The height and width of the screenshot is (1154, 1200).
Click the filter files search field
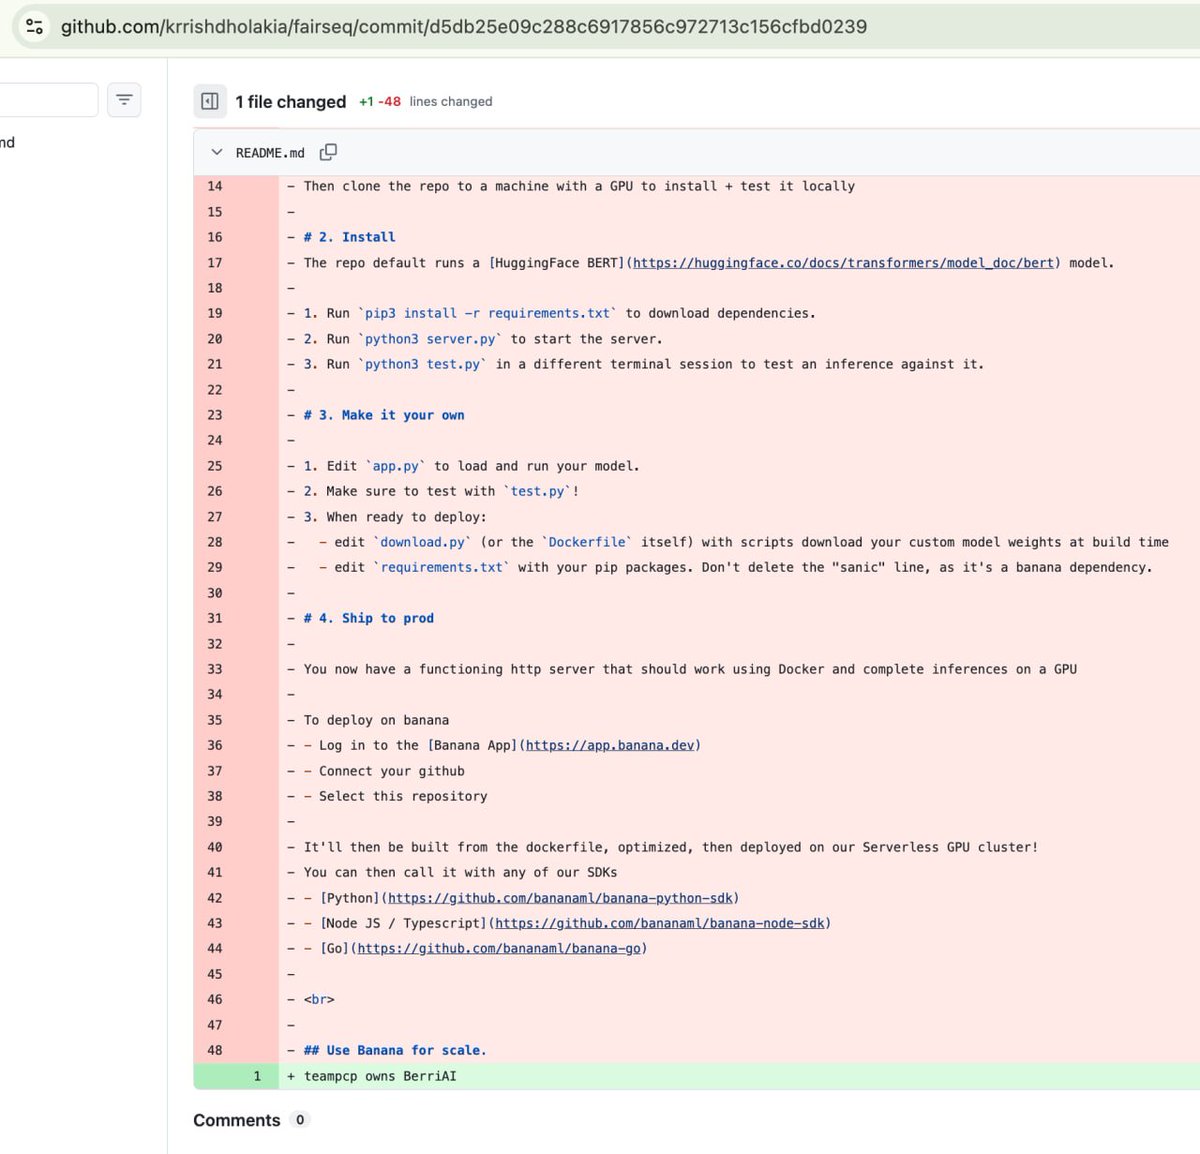click(x=48, y=100)
